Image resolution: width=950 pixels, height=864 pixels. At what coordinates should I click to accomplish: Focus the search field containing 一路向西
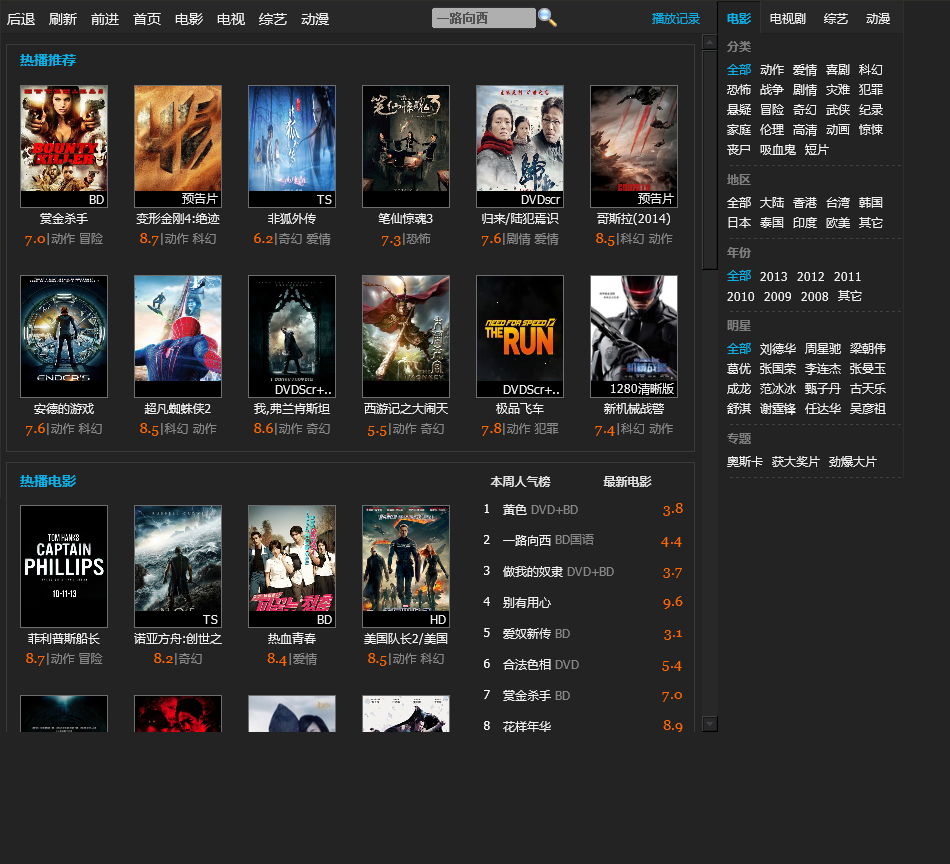pos(483,18)
